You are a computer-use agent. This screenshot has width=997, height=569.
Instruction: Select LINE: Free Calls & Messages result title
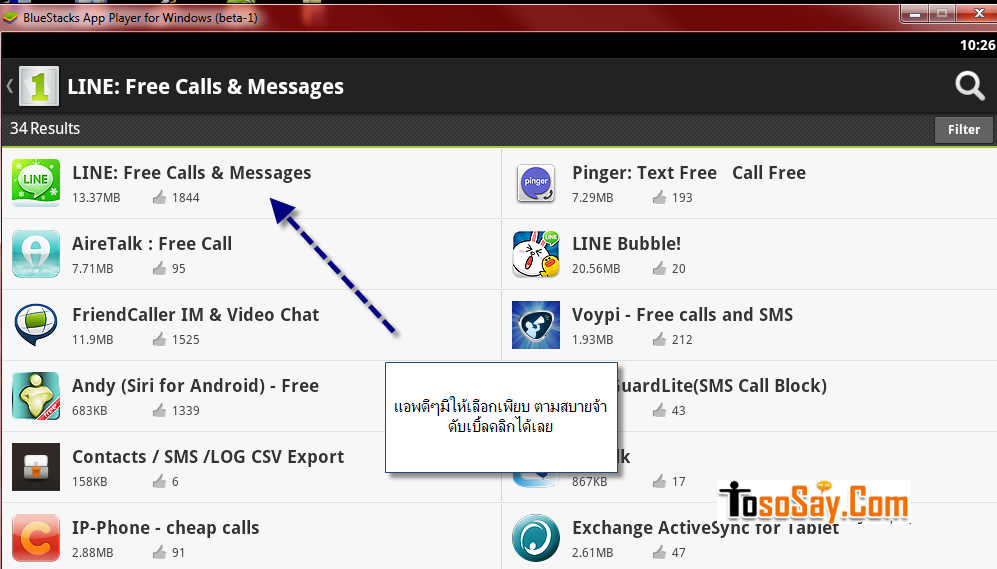(x=191, y=173)
